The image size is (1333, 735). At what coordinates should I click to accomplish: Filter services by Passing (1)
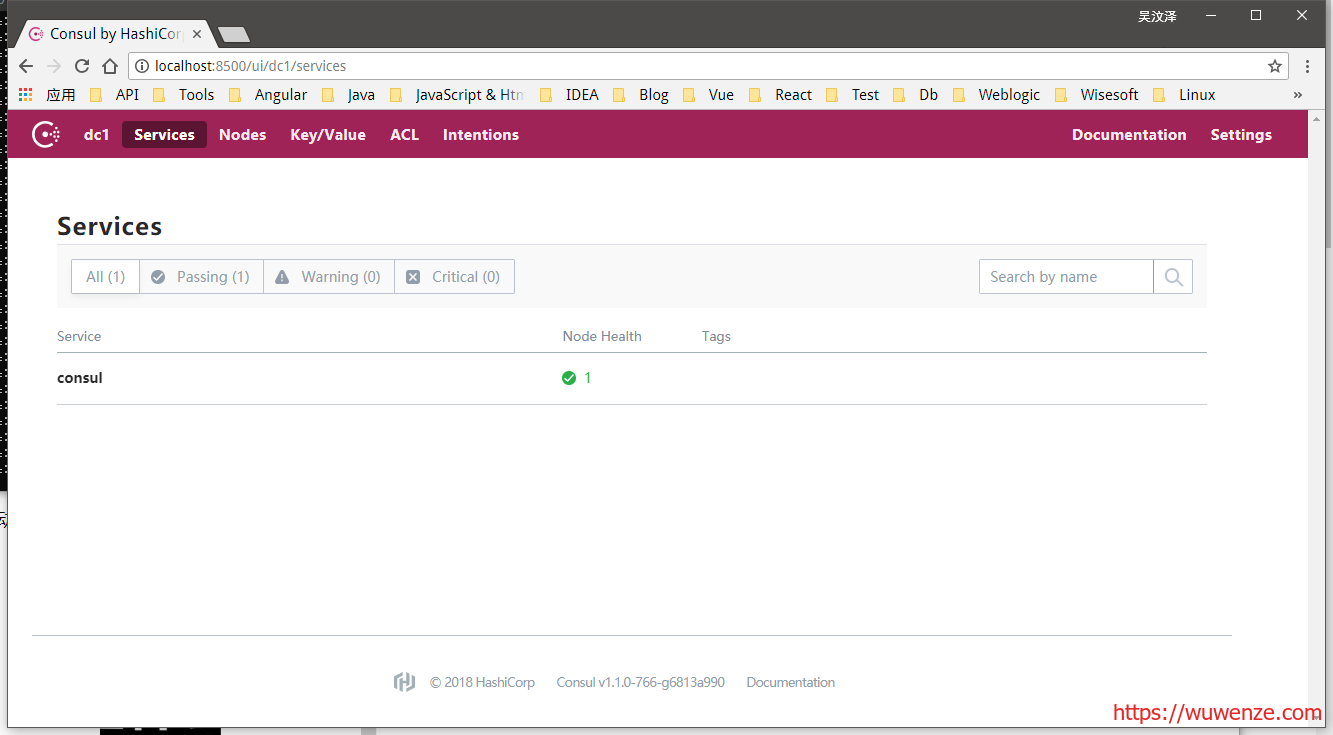(x=201, y=277)
